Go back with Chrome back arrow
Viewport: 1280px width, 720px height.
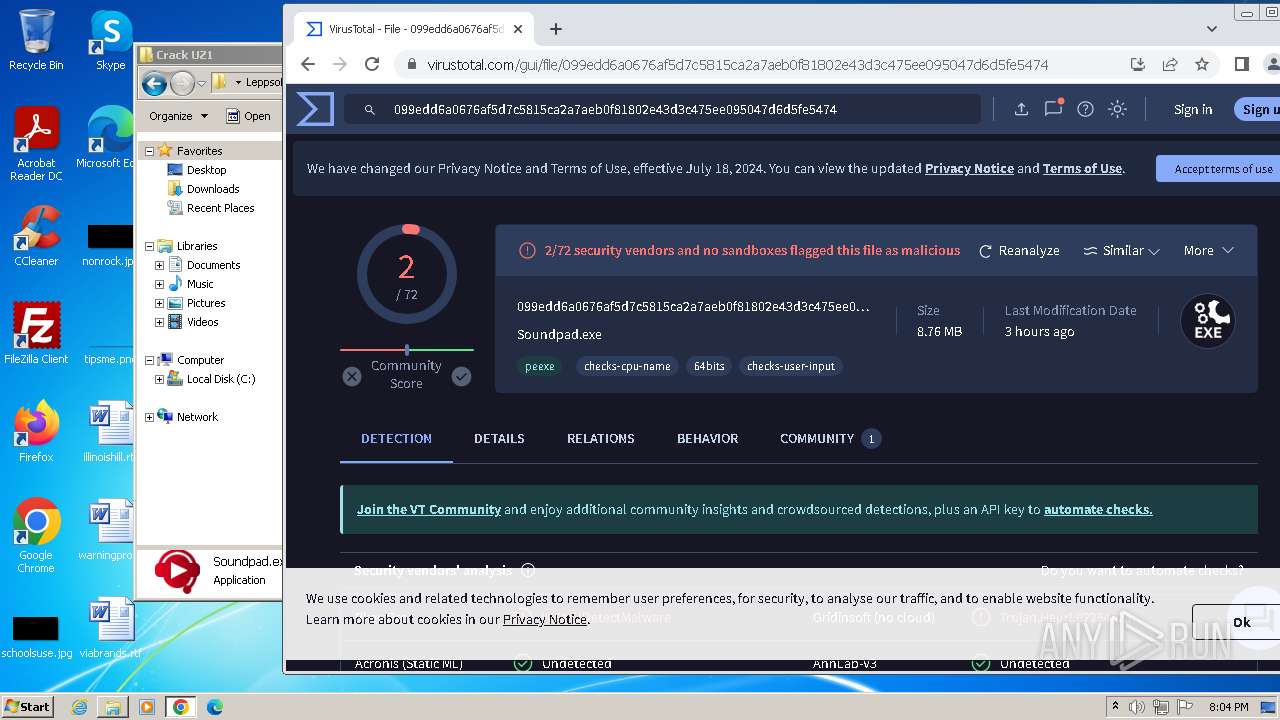[308, 64]
